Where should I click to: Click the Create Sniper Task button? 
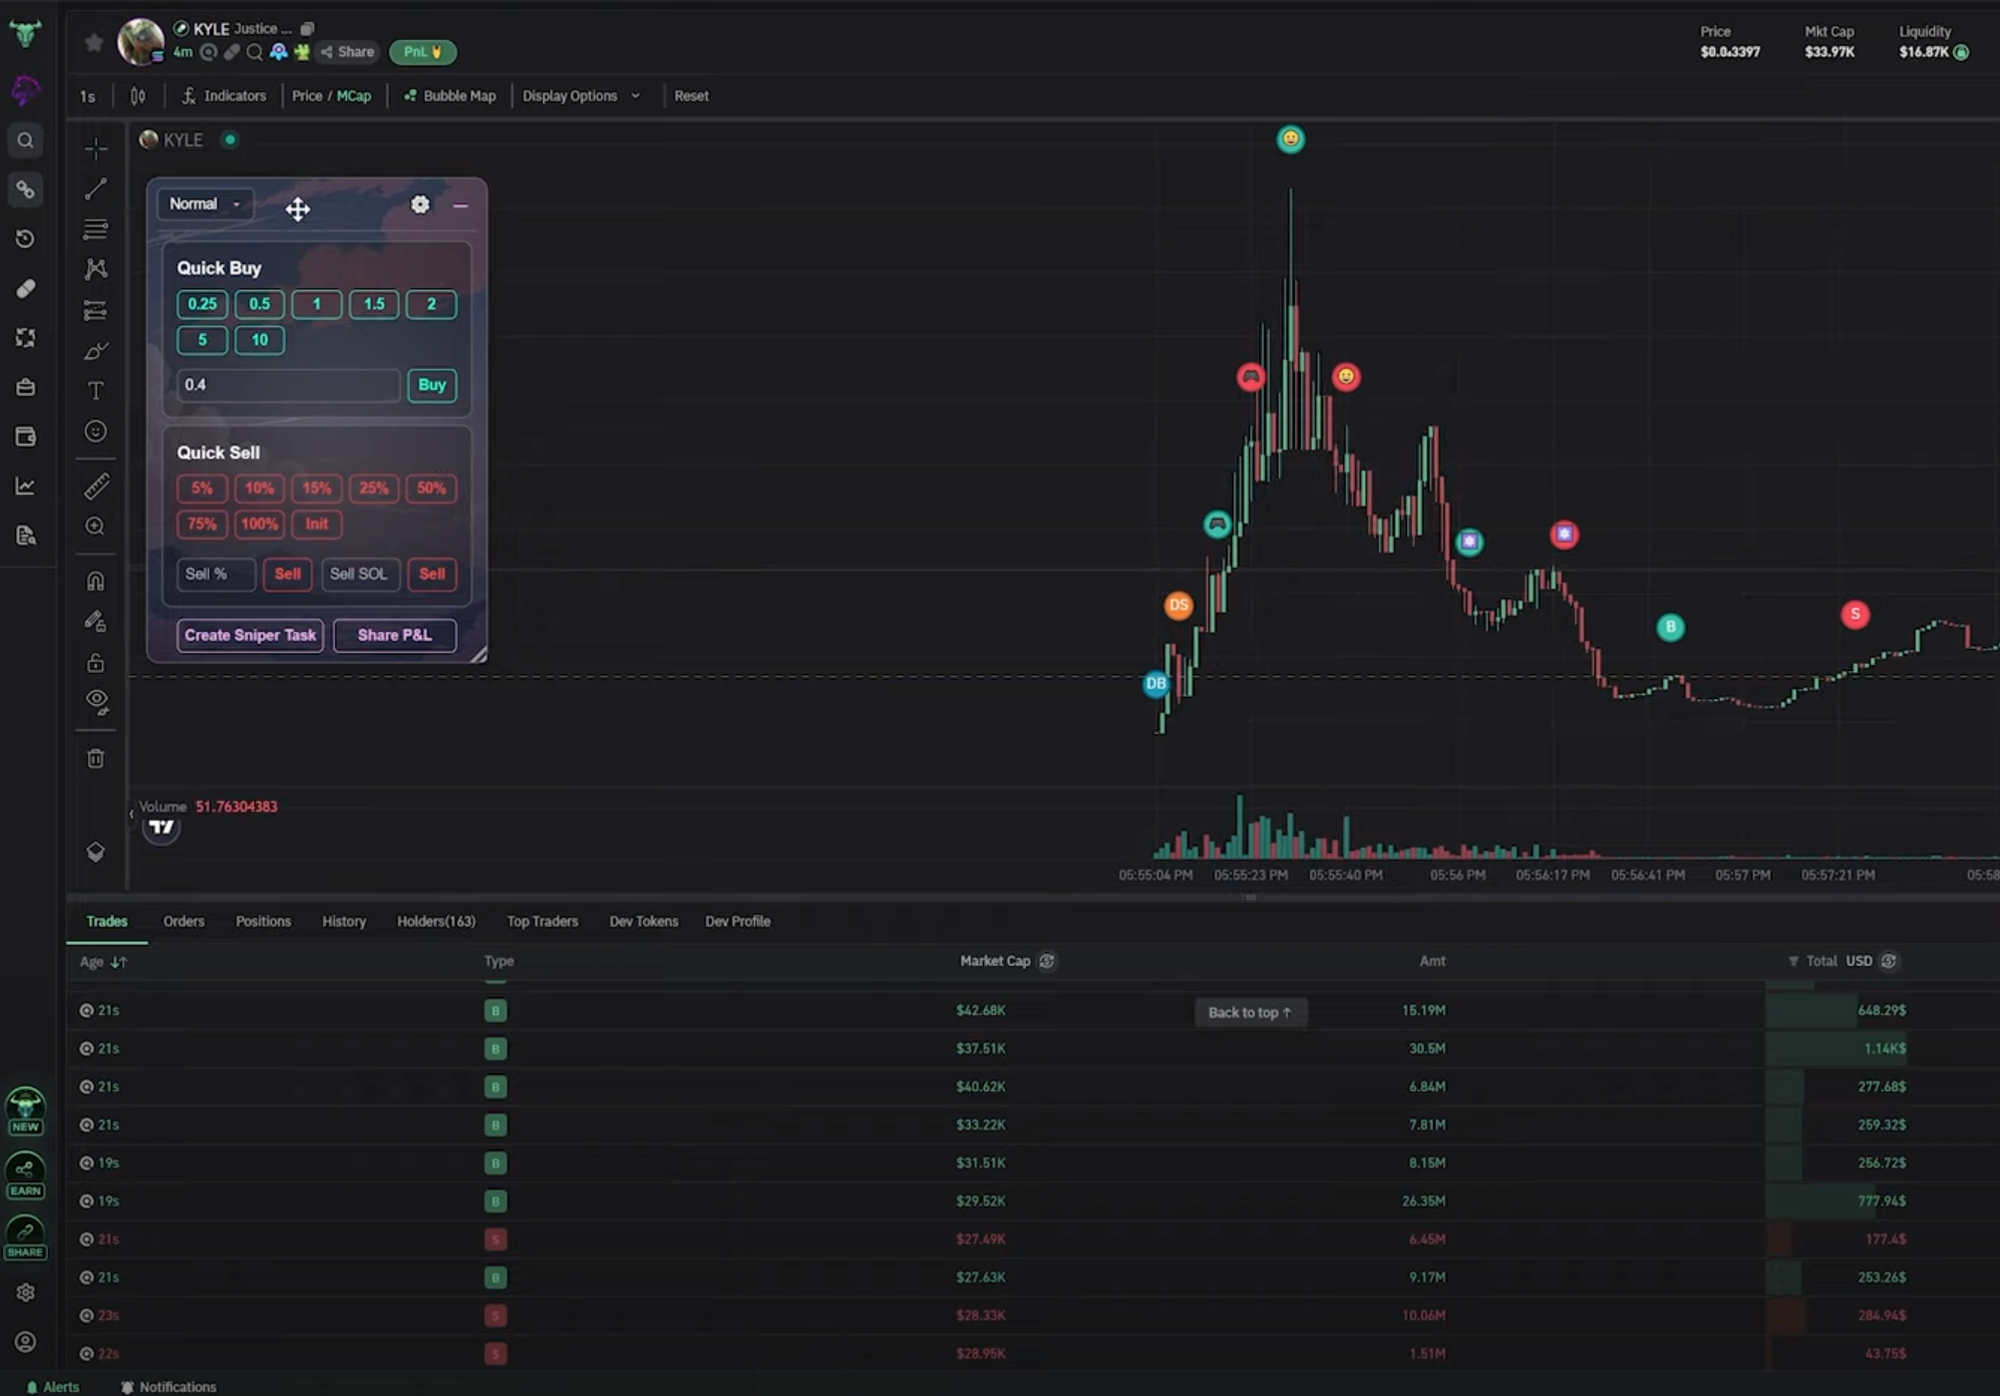pyautogui.click(x=249, y=635)
